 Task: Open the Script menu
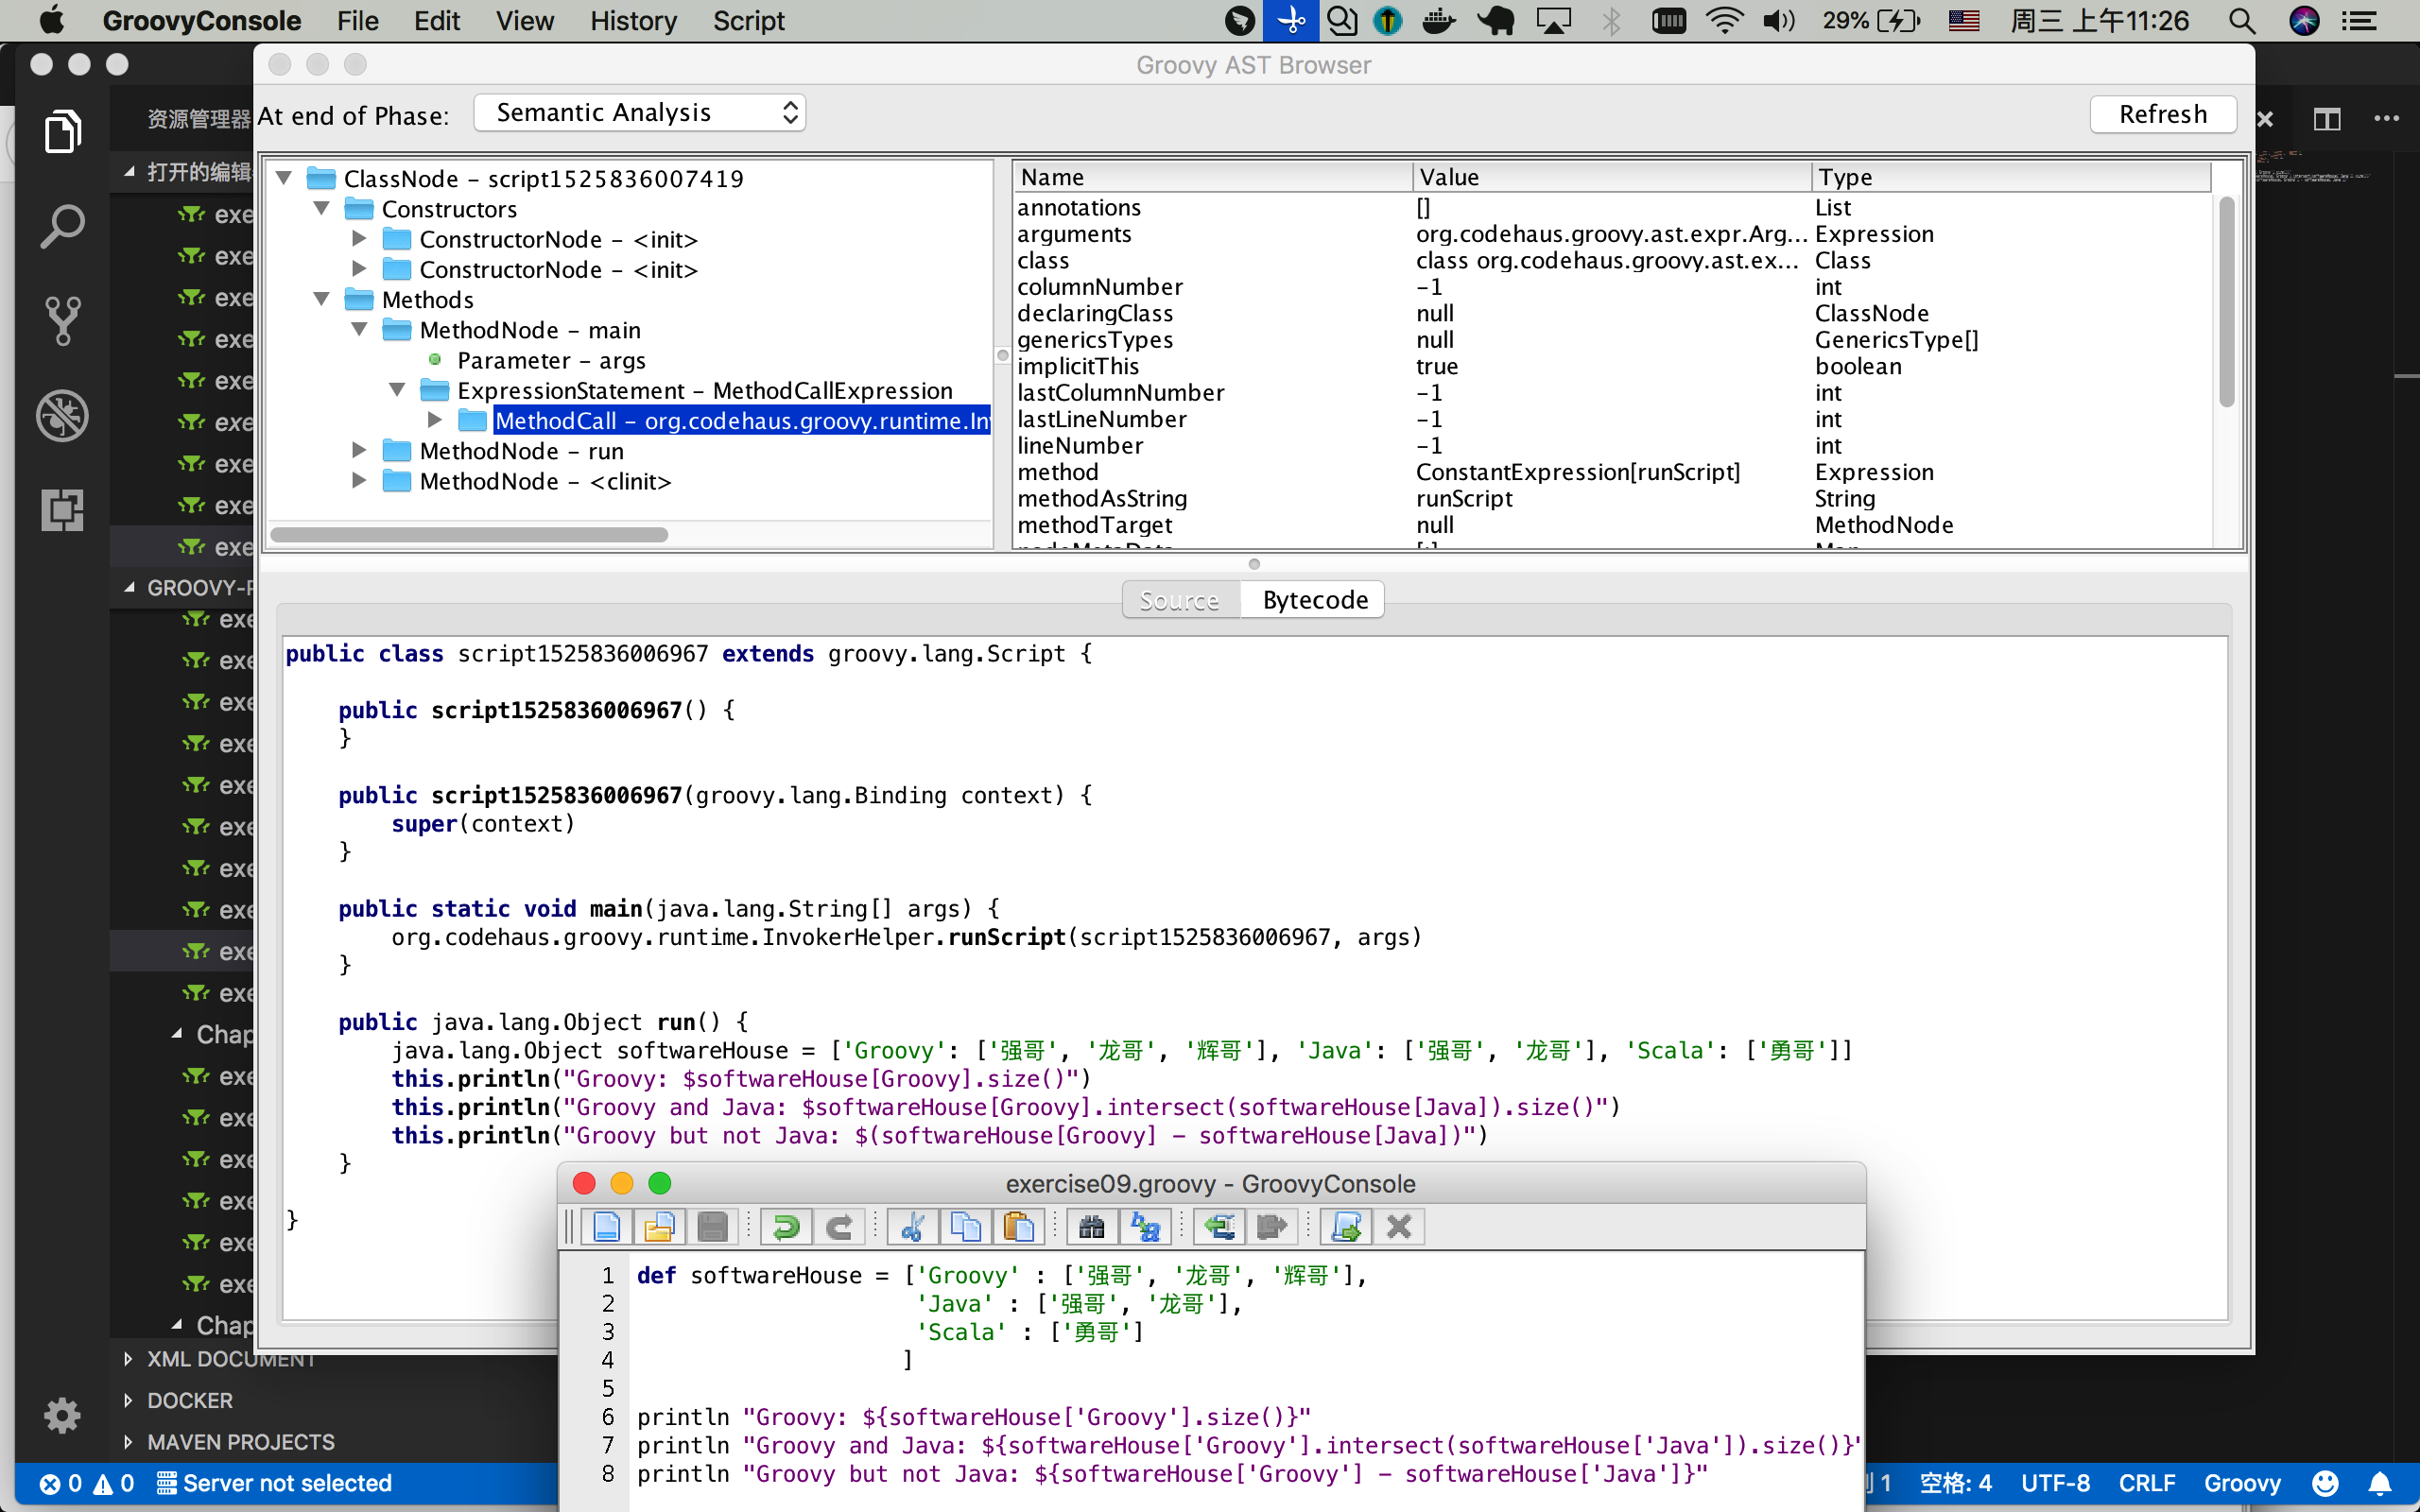pyautogui.click(x=748, y=21)
